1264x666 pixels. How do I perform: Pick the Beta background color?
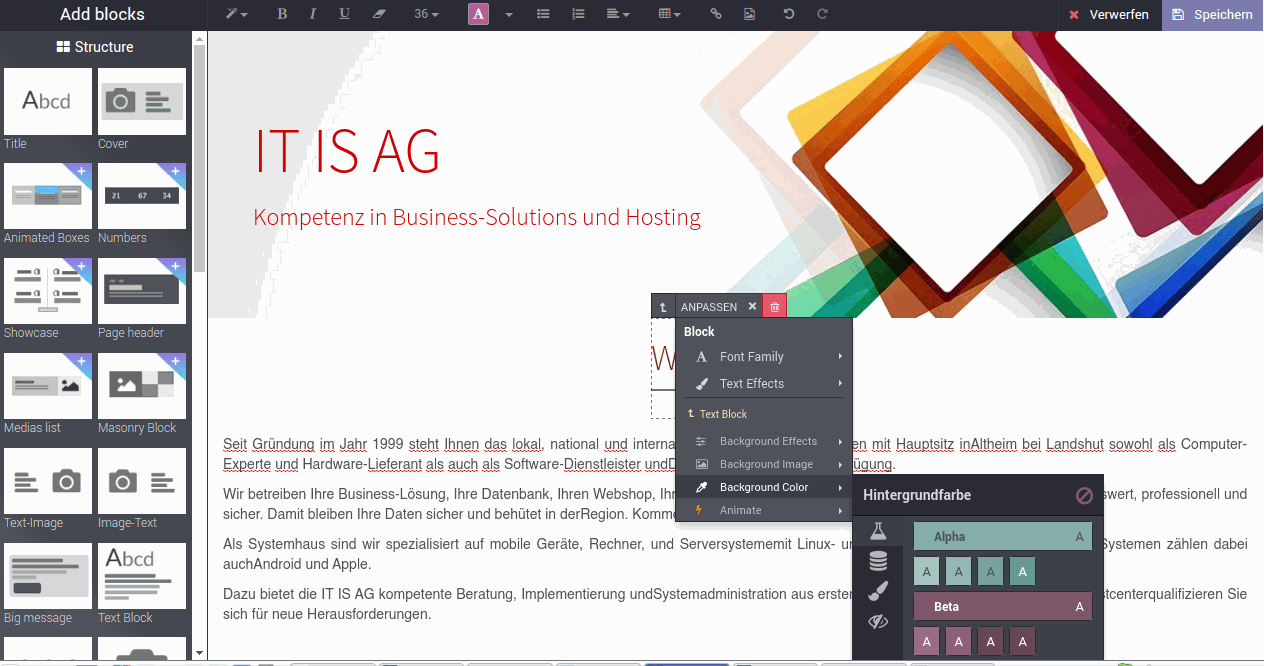pyautogui.click(x=1003, y=606)
